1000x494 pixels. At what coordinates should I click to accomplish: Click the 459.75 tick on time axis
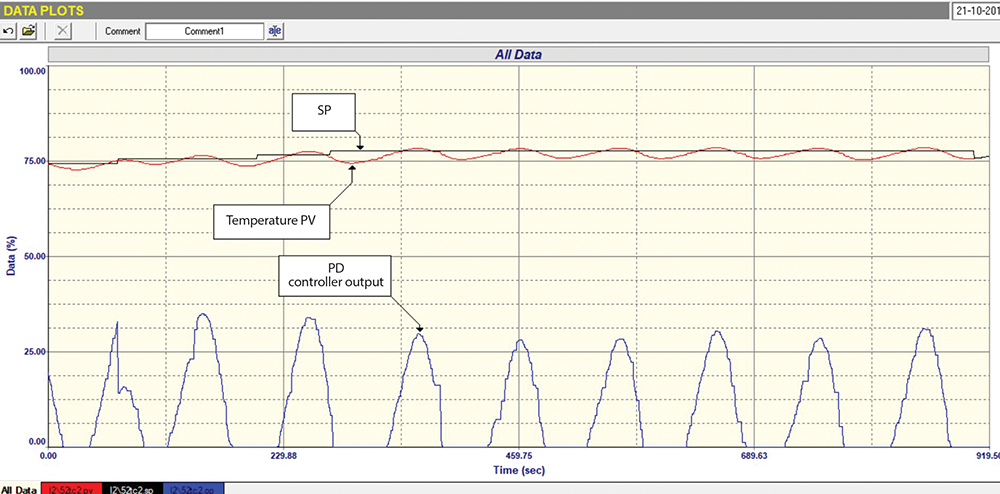(x=519, y=454)
